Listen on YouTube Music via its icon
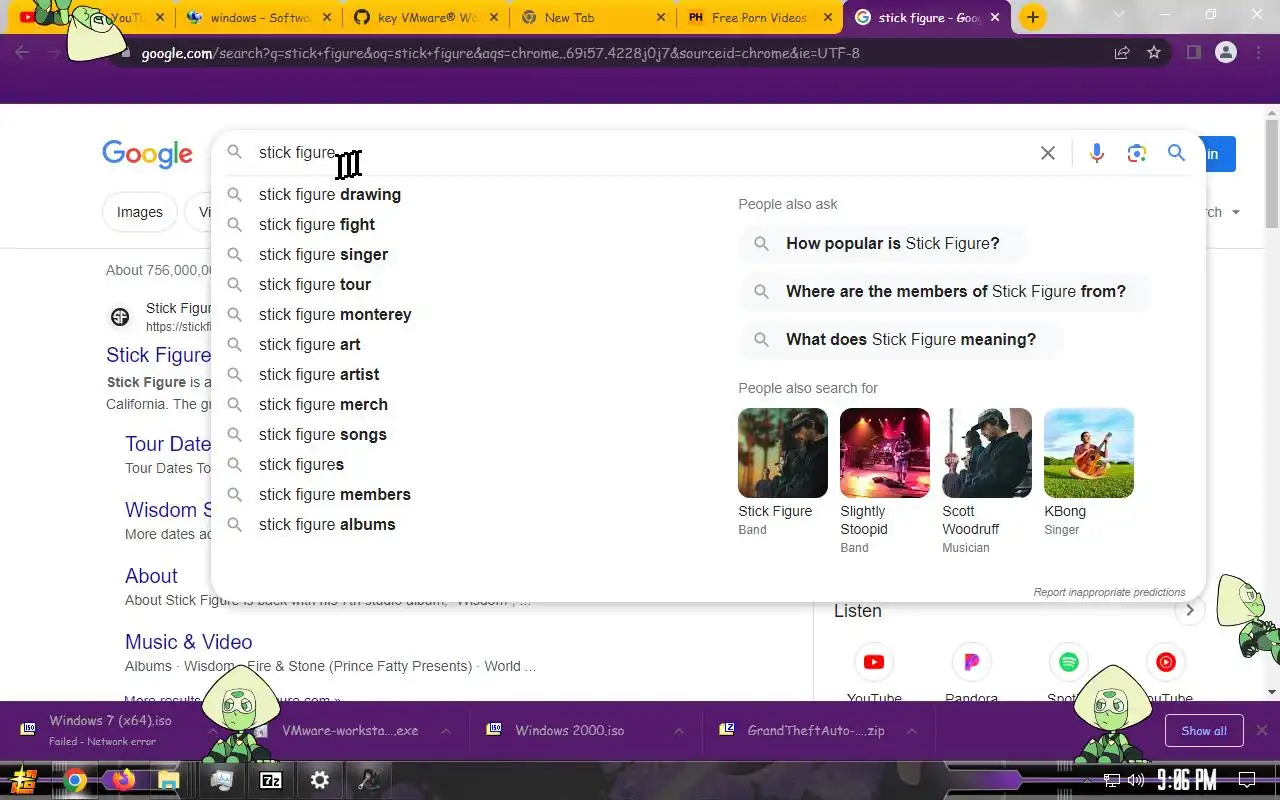The image size is (1280, 800). click(1165, 662)
